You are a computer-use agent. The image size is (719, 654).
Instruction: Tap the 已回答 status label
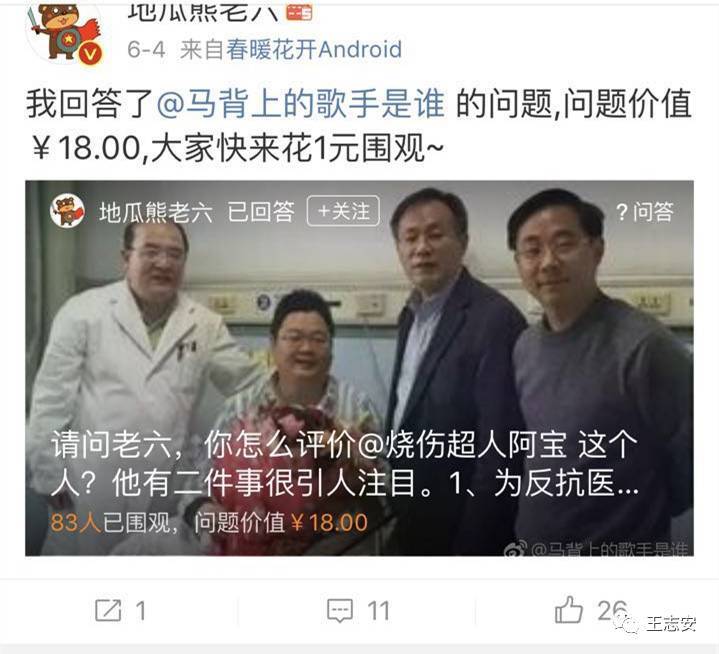[261, 212]
